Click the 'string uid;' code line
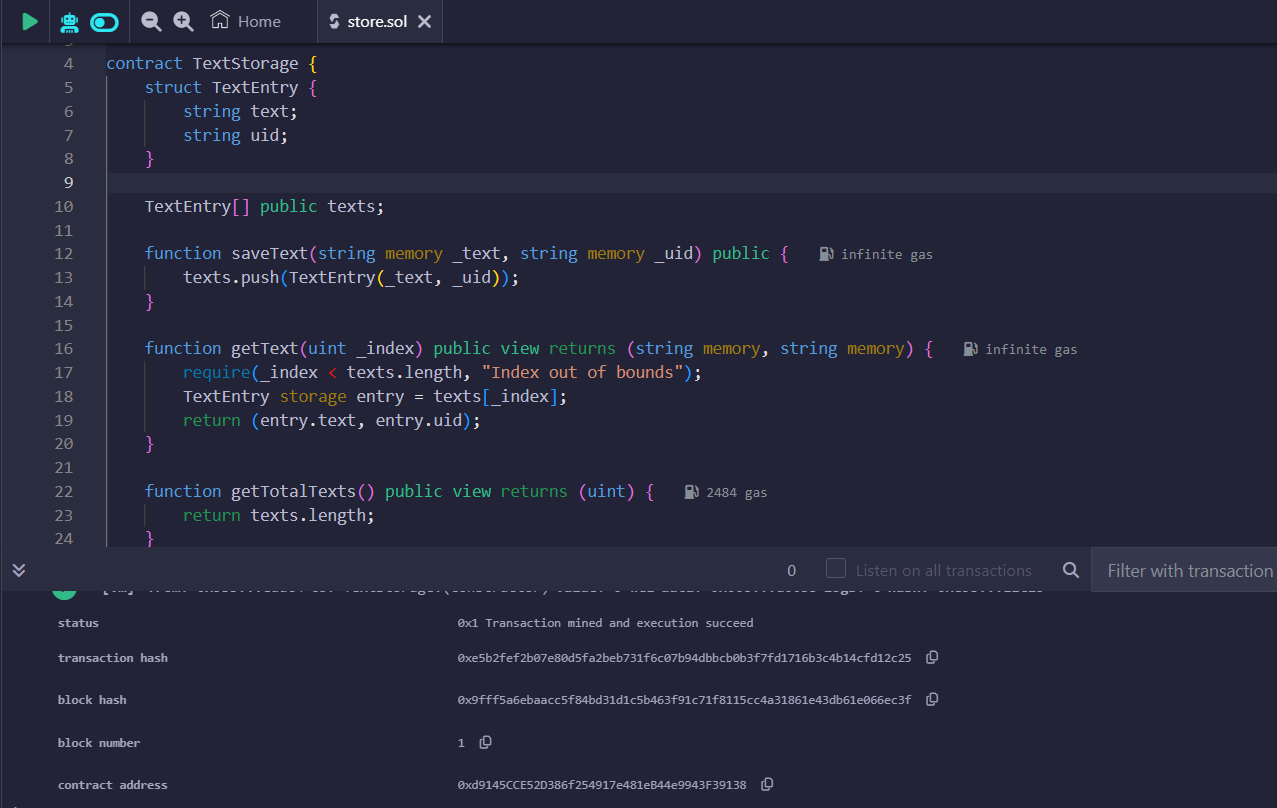 tap(235, 135)
